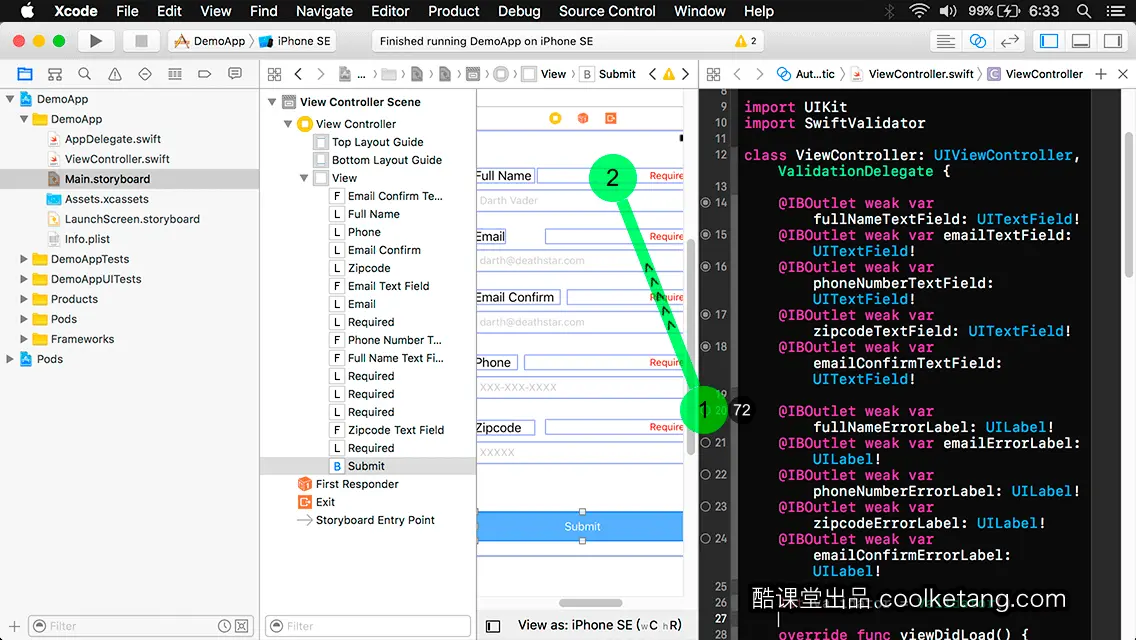Click the canvas horizontal scrollbar
The image size is (1136, 640).
click(x=590, y=603)
